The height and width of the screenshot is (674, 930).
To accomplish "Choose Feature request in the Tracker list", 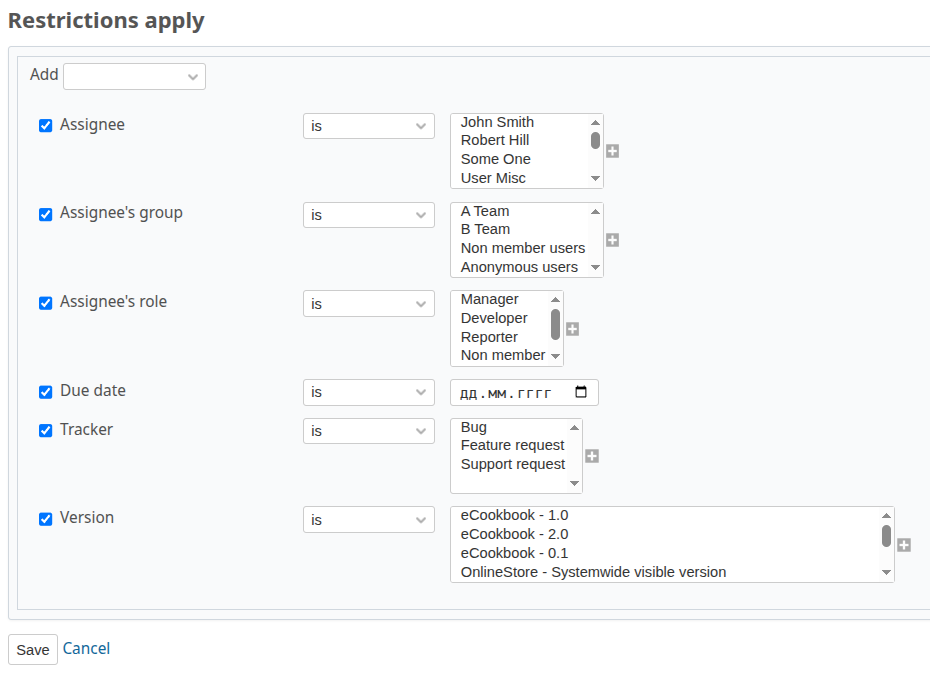I will click(x=512, y=445).
